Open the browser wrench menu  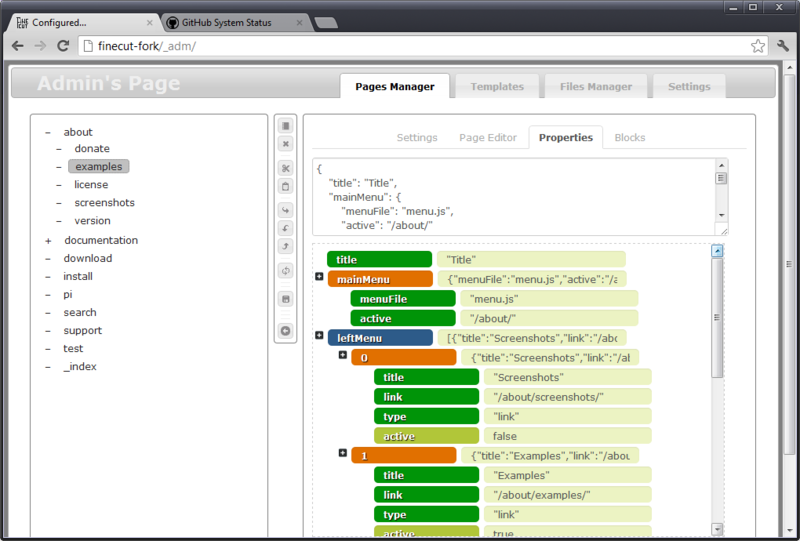(783, 46)
